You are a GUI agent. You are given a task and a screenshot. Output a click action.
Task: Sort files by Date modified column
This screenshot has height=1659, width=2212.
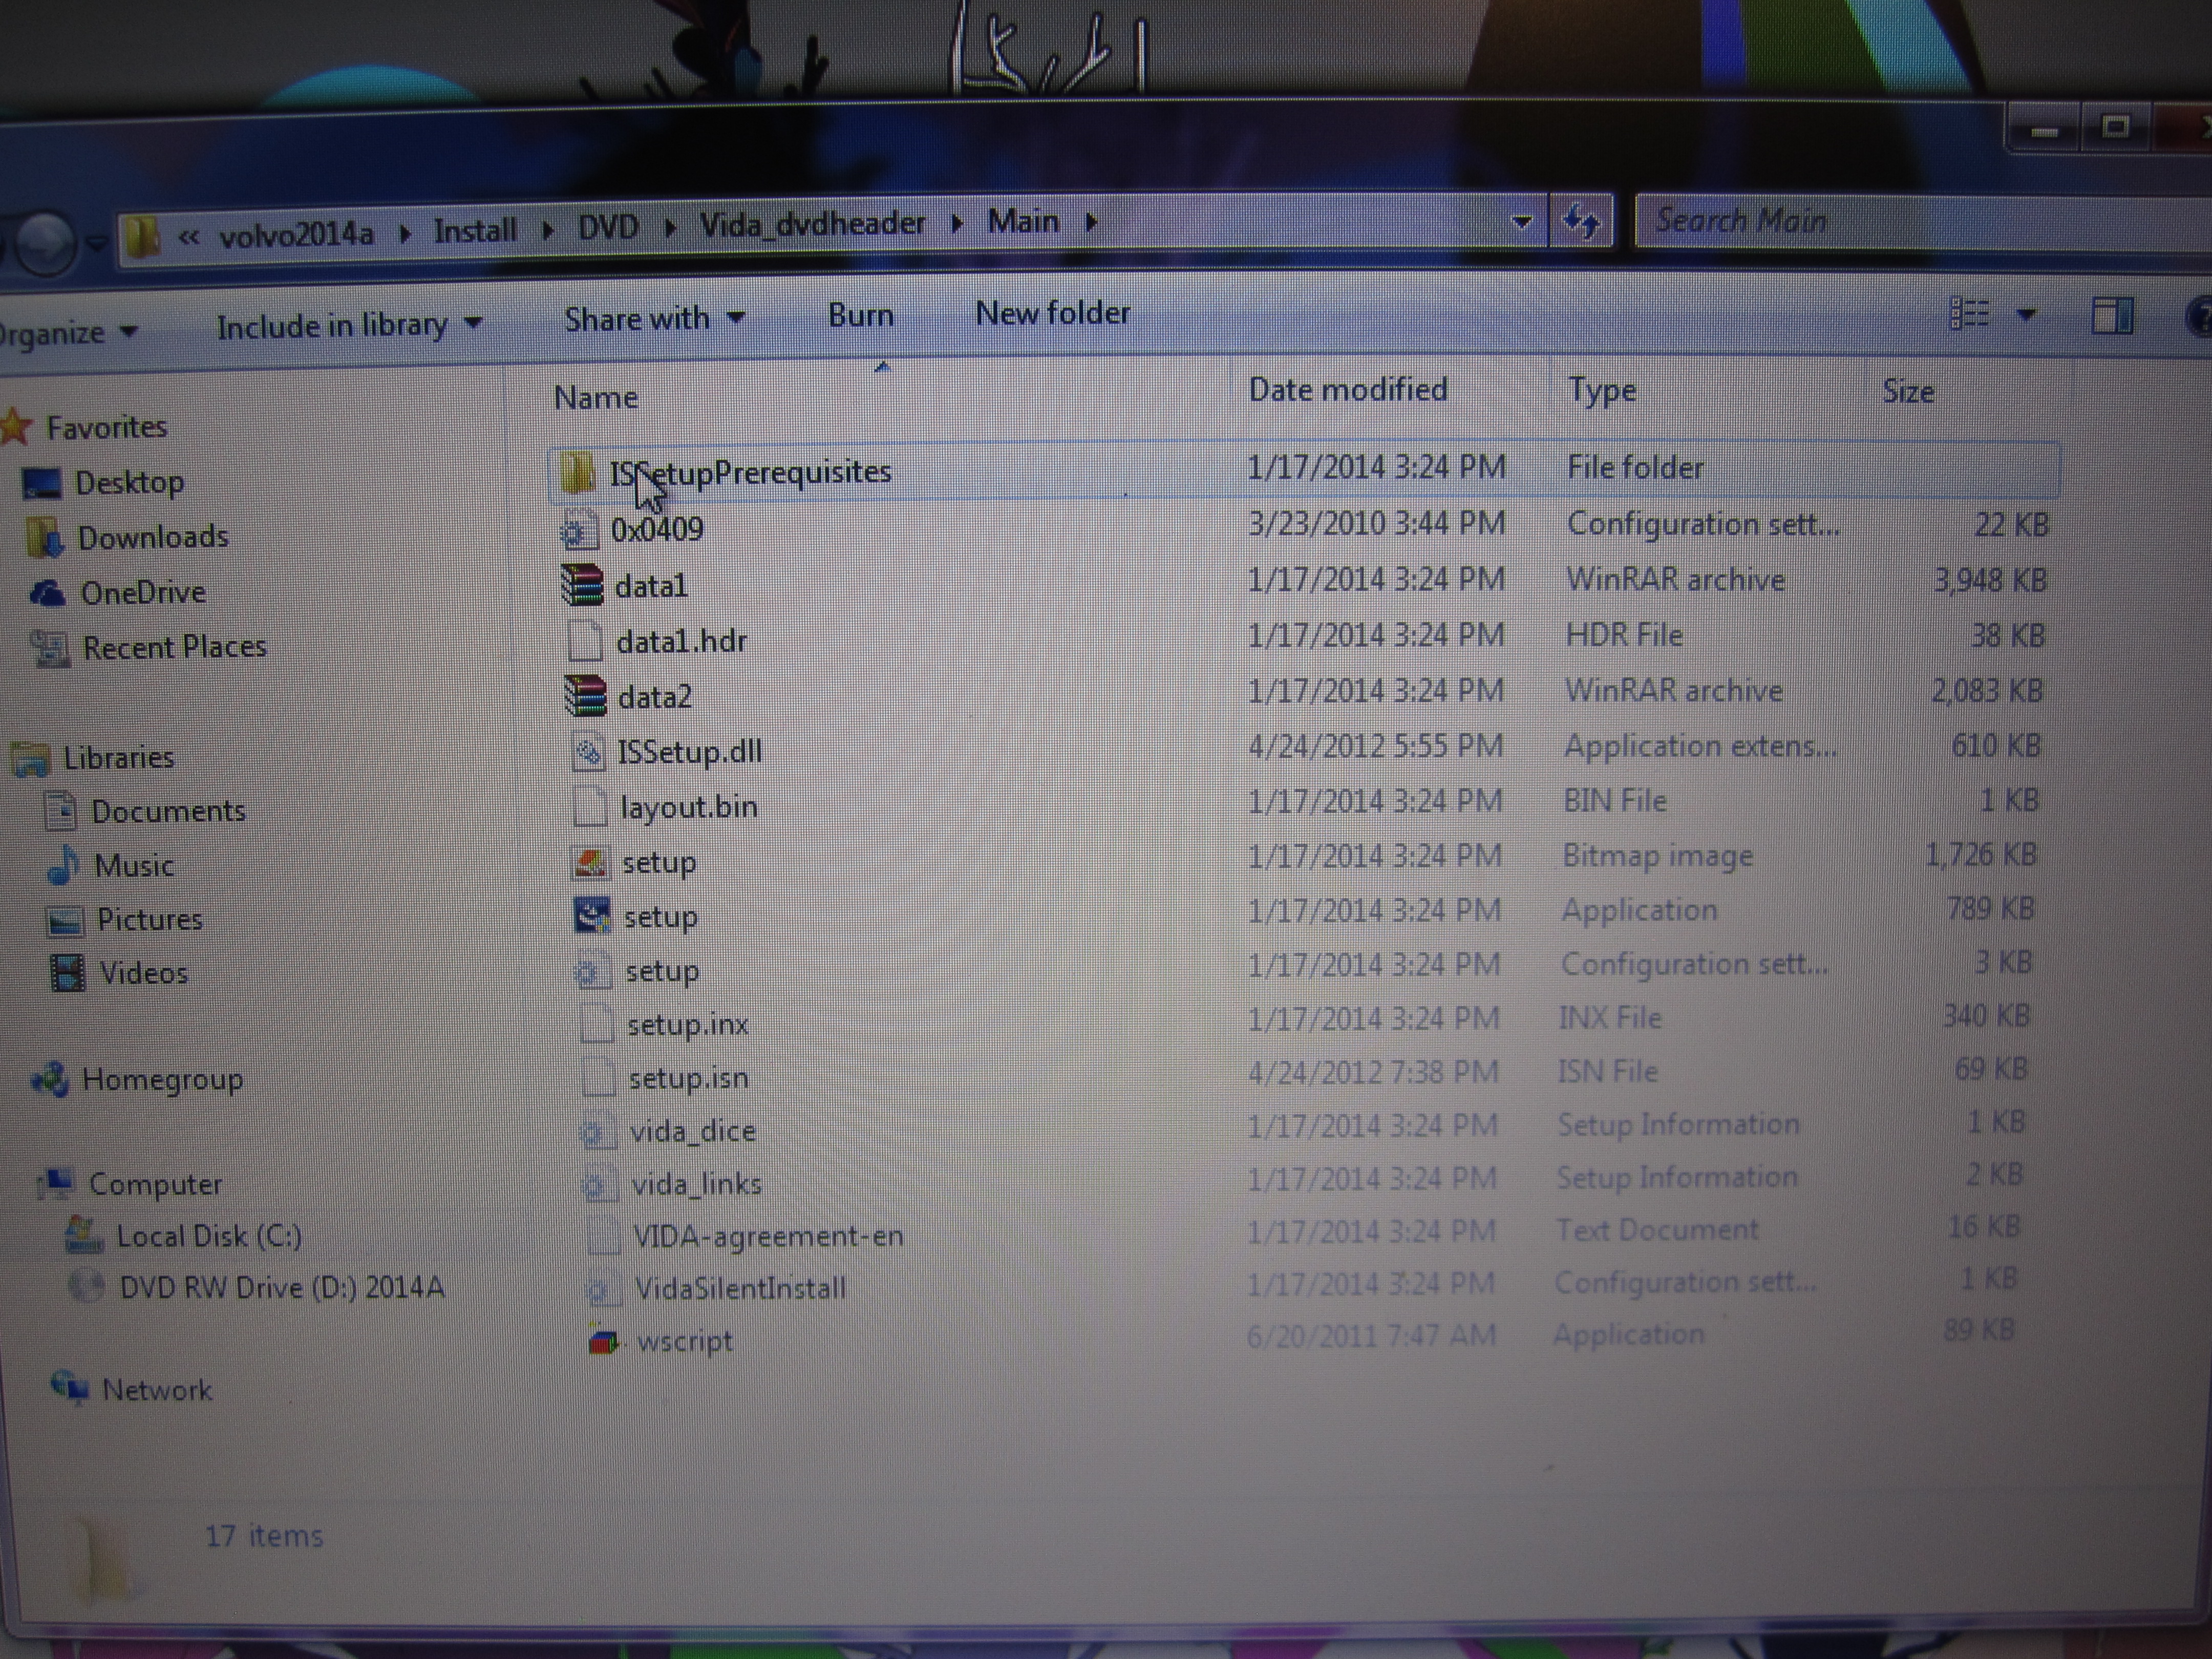[1347, 390]
